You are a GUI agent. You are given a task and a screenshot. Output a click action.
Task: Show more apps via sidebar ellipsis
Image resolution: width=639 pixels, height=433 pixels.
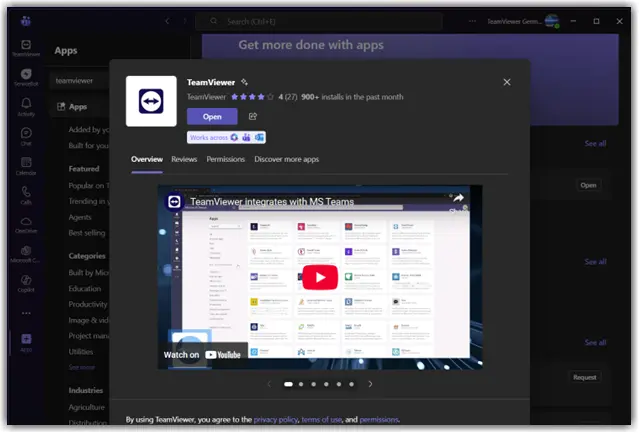[26, 313]
